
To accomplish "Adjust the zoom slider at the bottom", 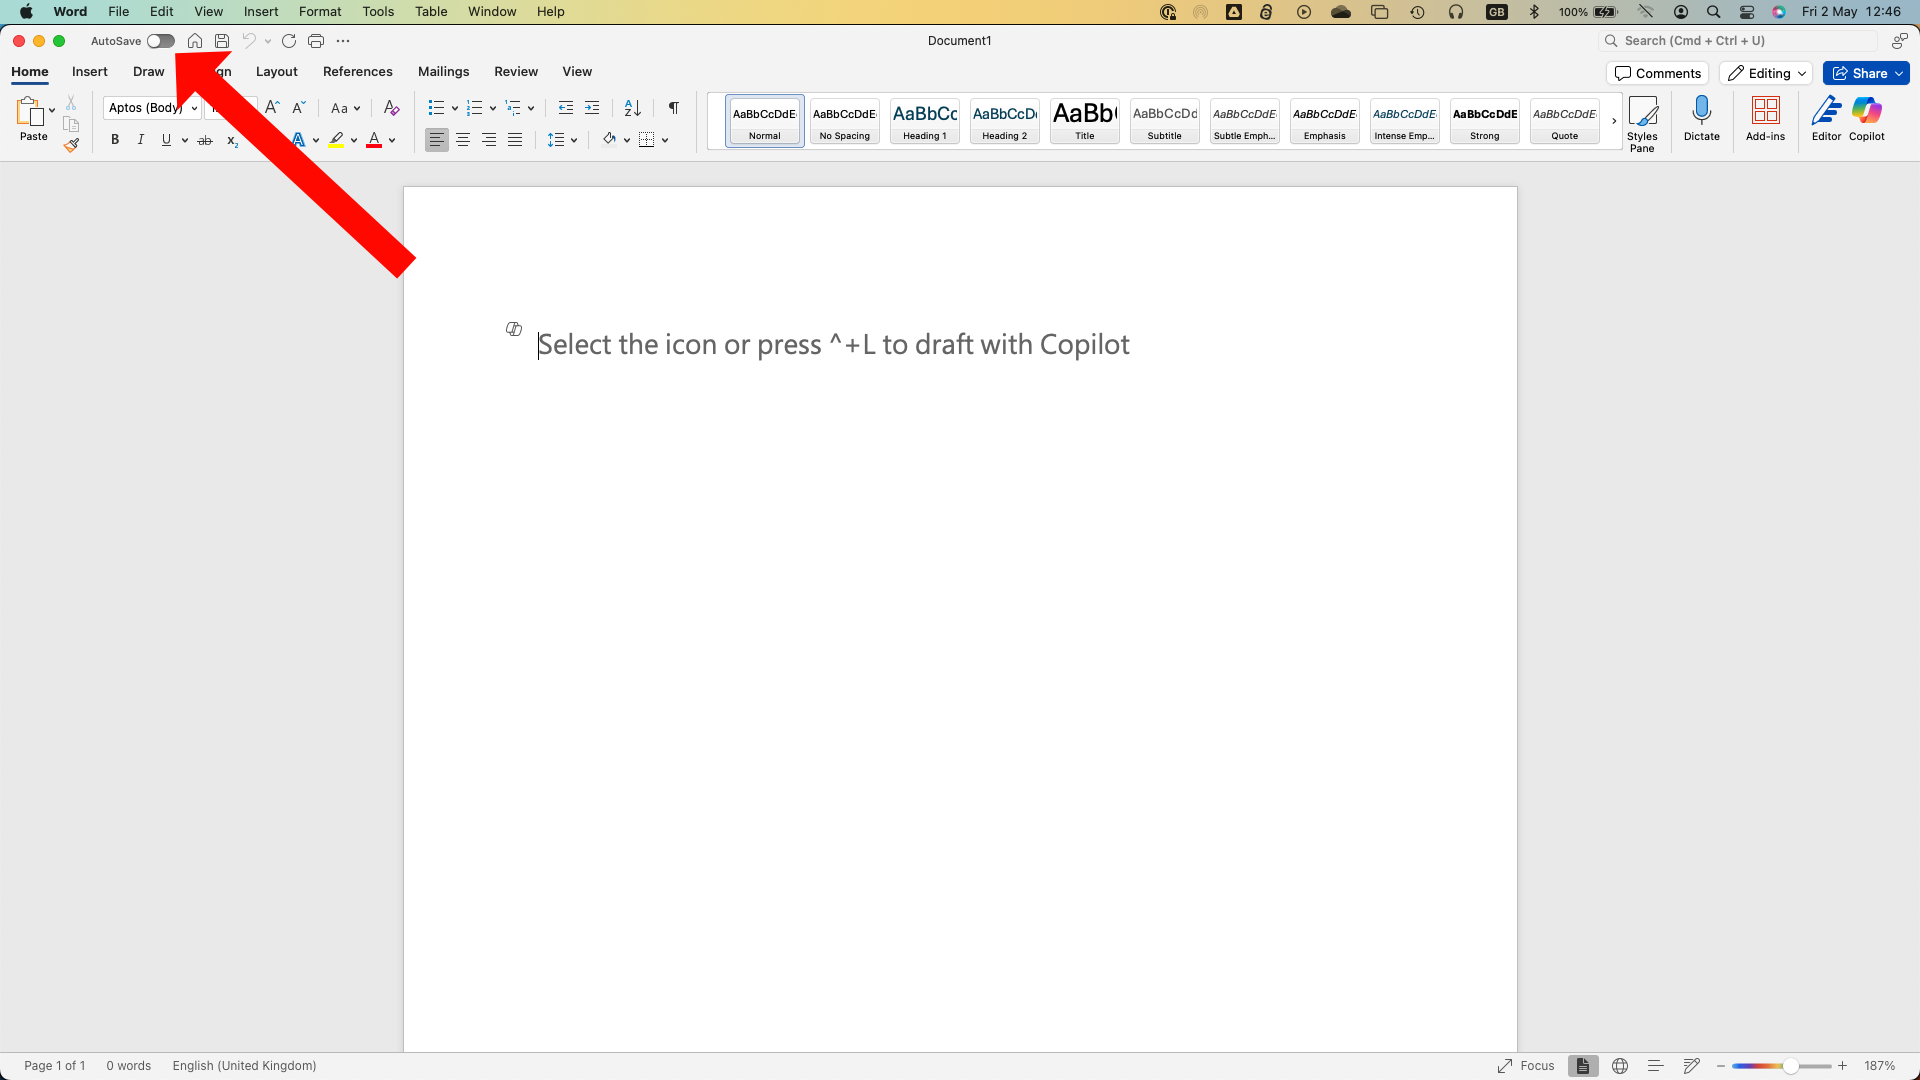I will pyautogui.click(x=1789, y=1065).
